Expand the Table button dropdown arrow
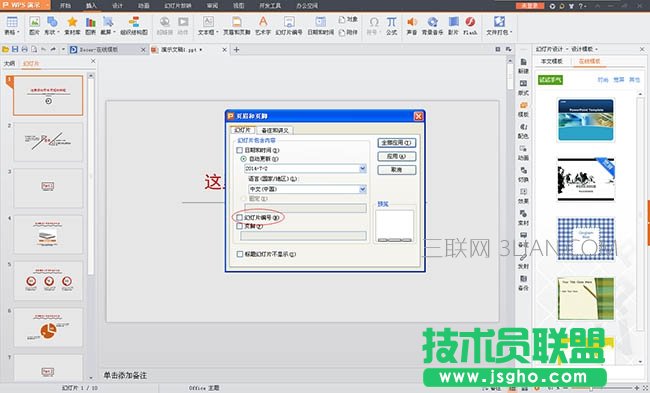The height and width of the screenshot is (393, 650). click(19, 32)
